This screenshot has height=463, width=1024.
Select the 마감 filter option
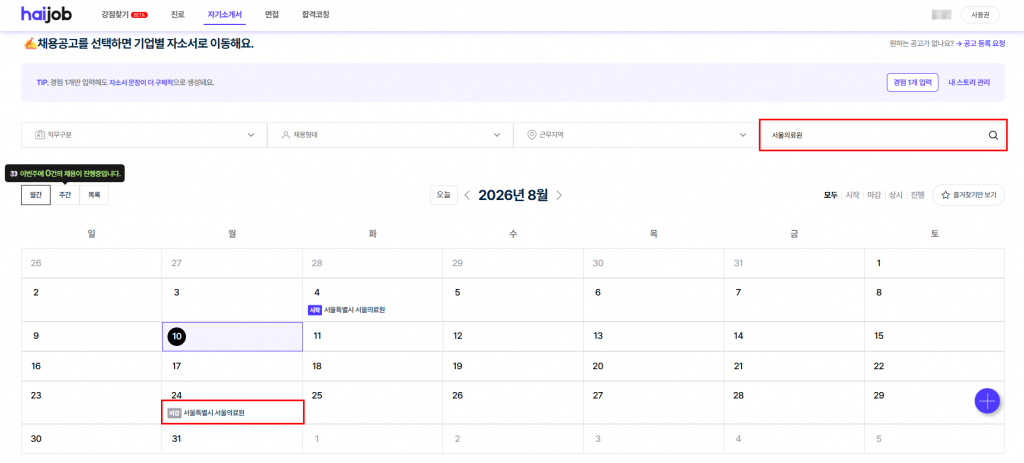click(874, 195)
